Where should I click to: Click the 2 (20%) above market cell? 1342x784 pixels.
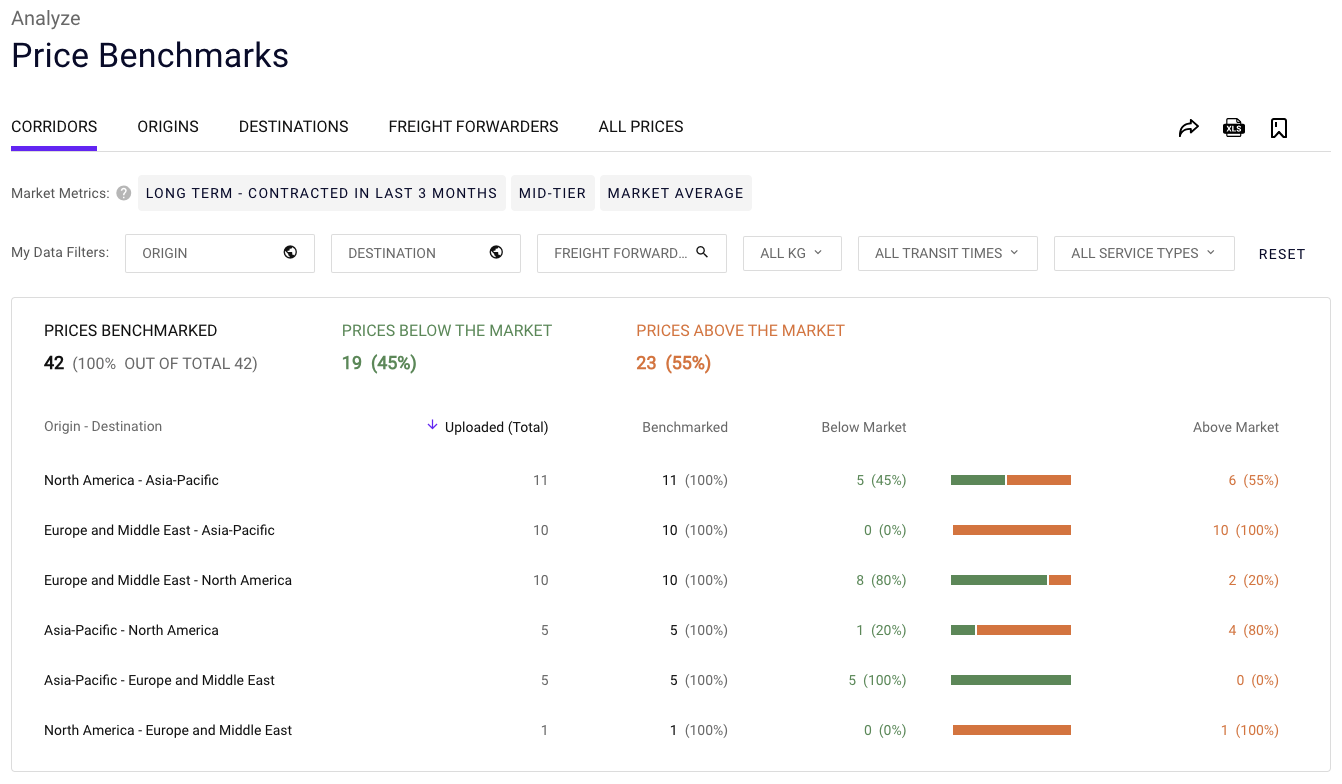[x=1254, y=580]
